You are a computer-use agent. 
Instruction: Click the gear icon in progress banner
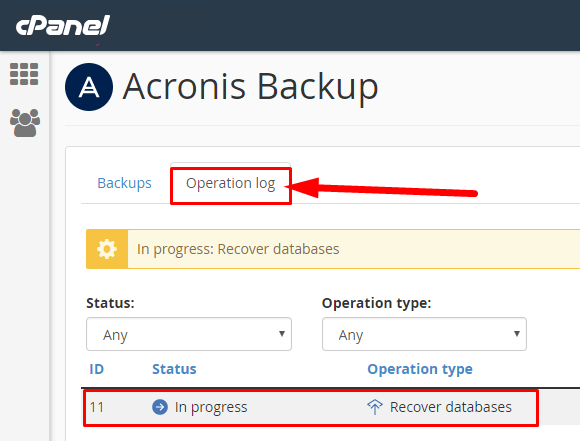click(x=107, y=249)
